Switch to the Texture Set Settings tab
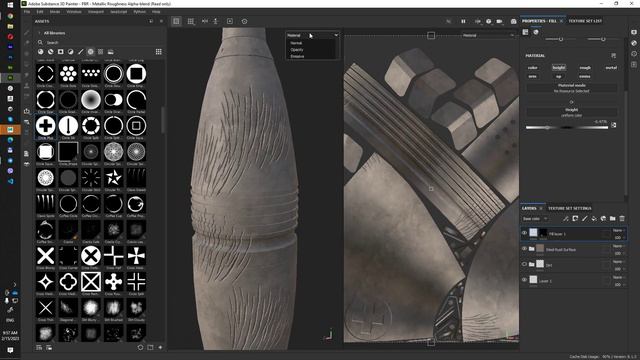 tap(569, 208)
